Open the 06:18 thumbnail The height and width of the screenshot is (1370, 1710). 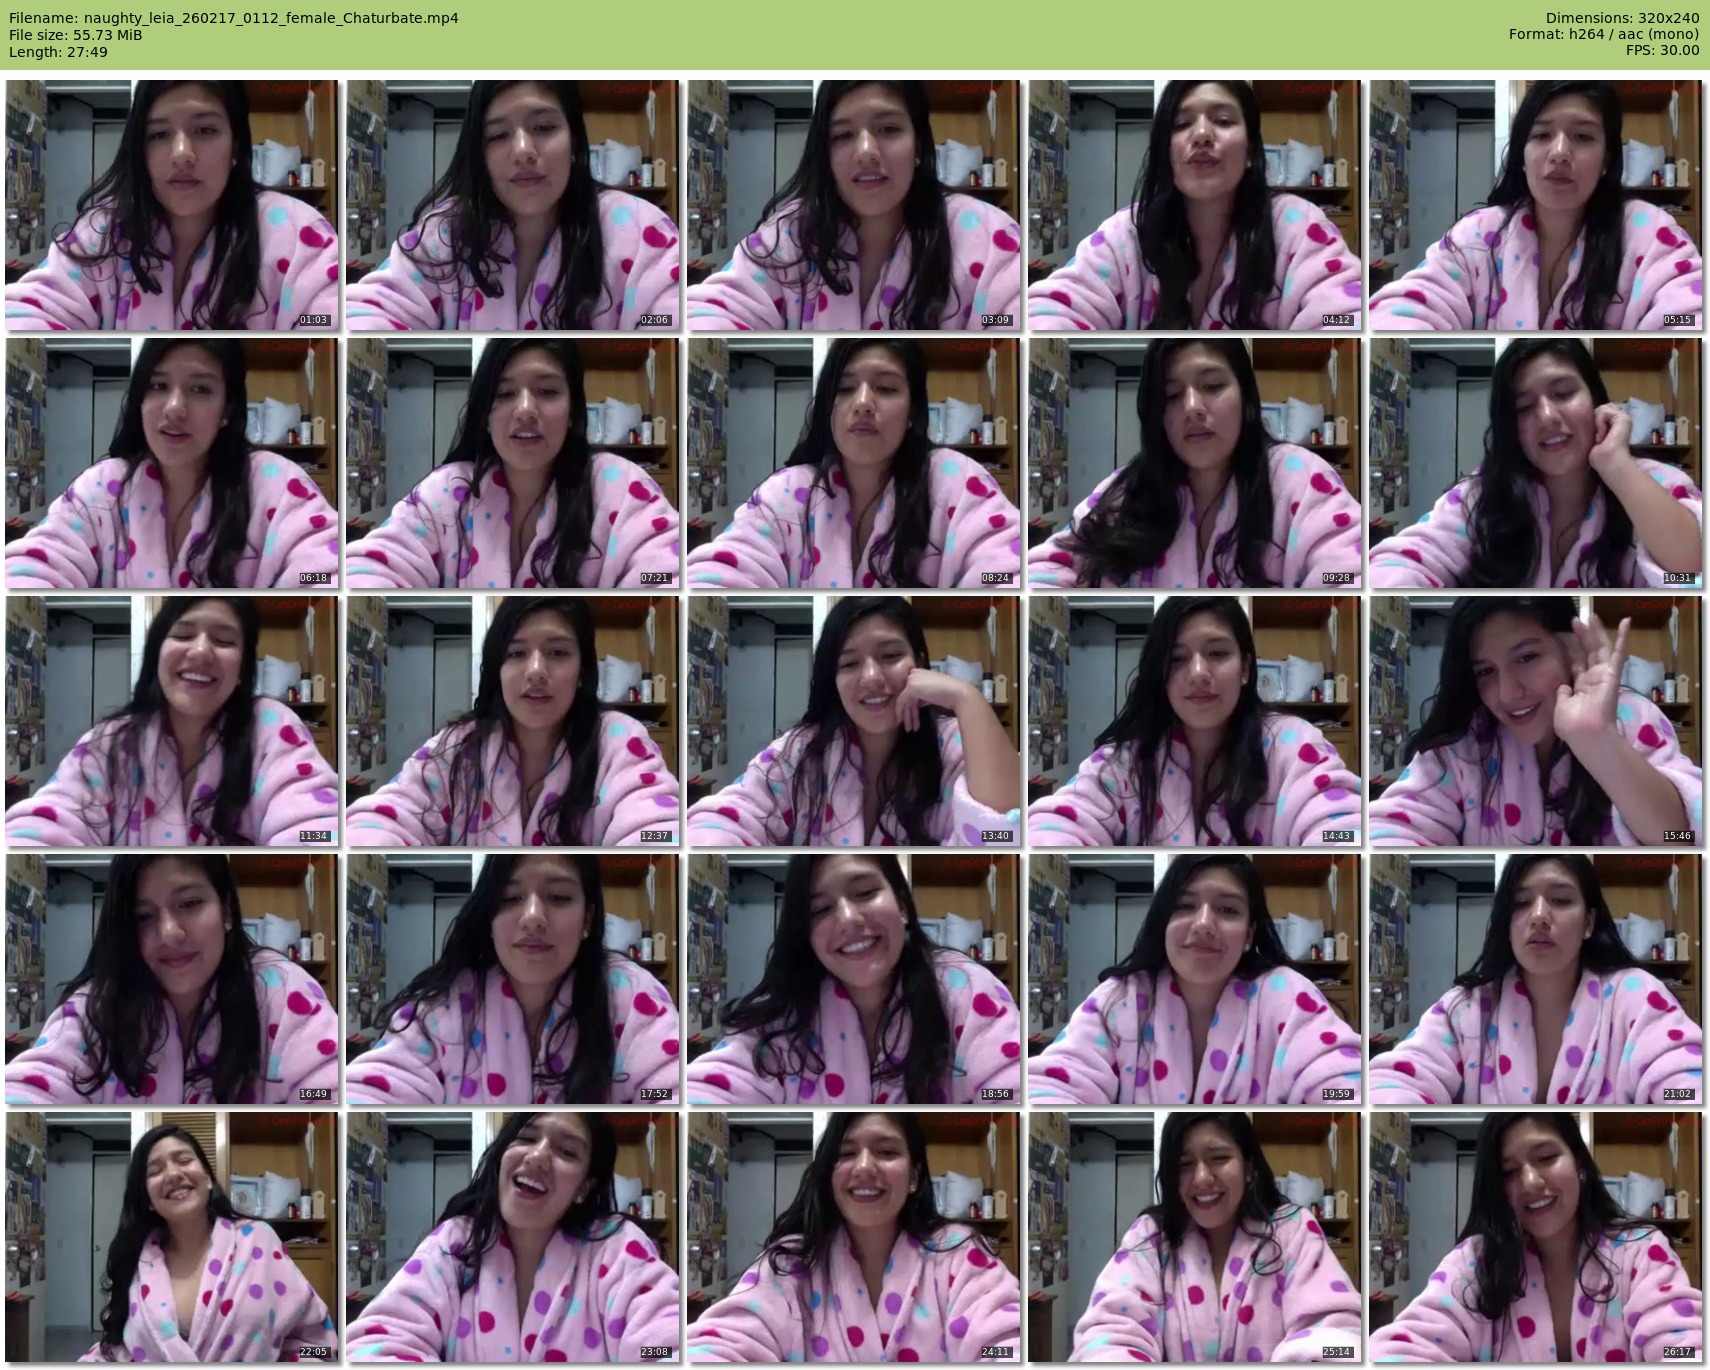tap(172, 463)
